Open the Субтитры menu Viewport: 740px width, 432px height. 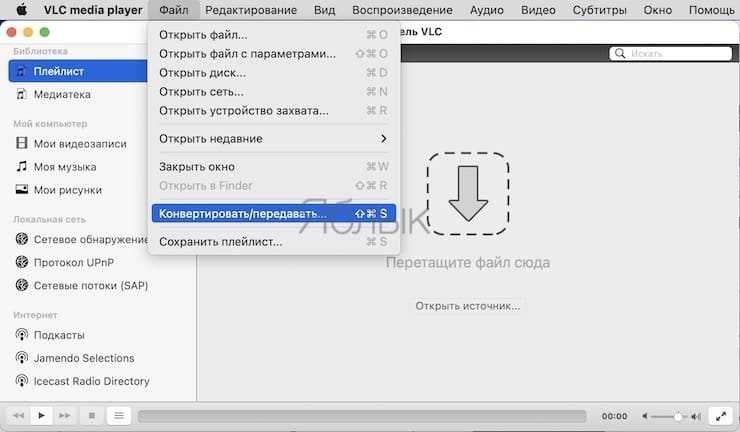[x=599, y=10]
